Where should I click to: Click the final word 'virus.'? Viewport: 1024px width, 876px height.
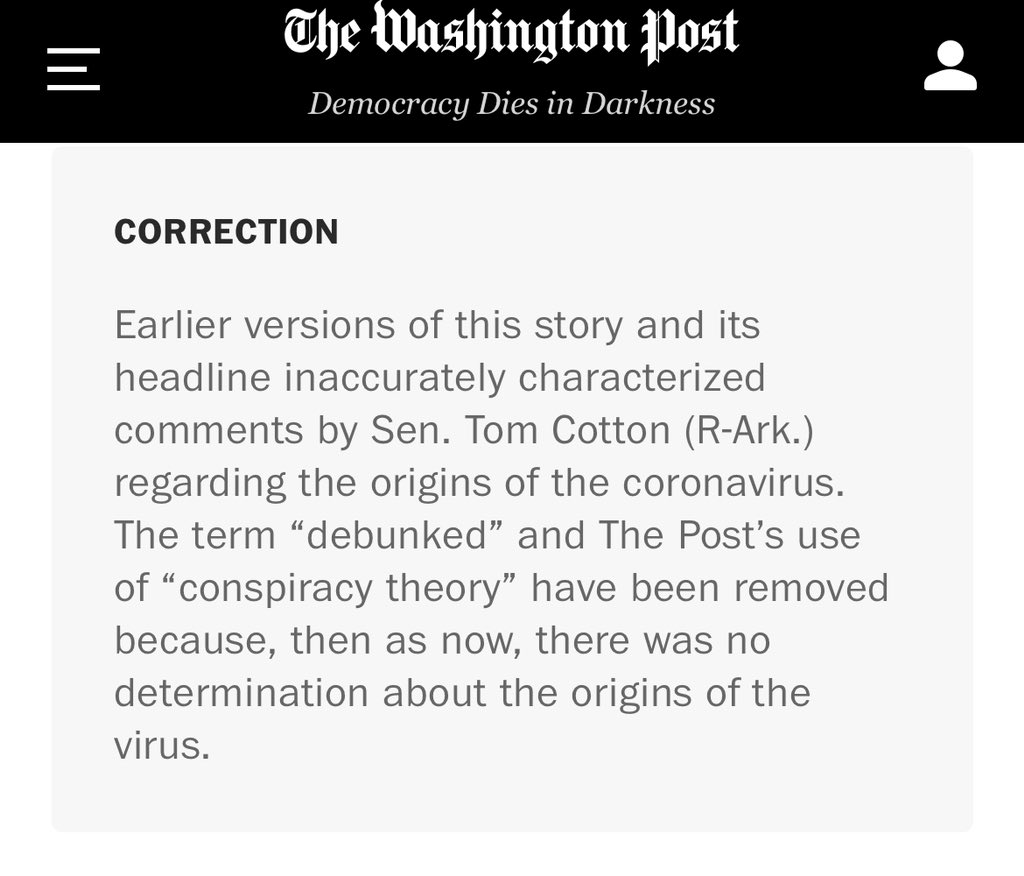(x=162, y=746)
